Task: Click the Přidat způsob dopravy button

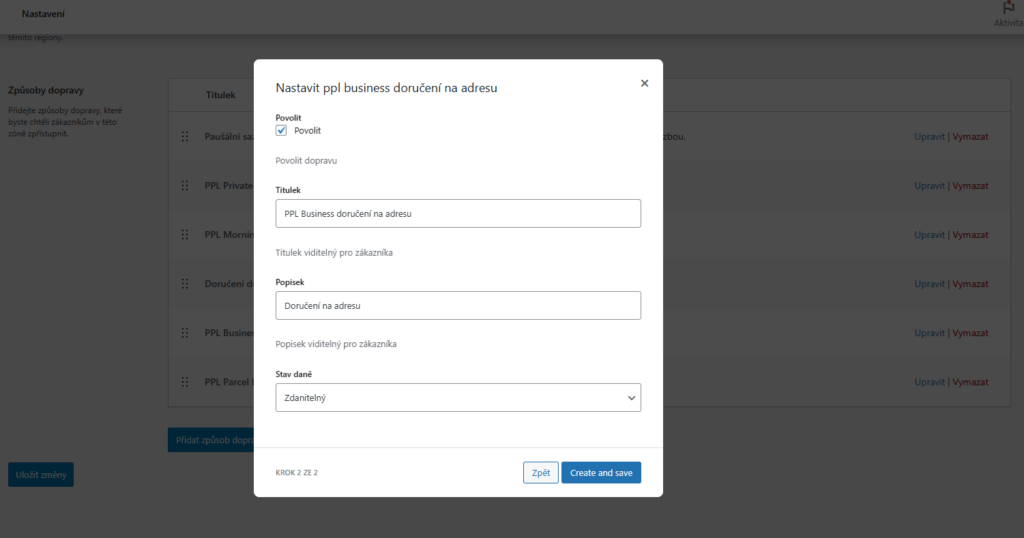Action: [x=211, y=440]
